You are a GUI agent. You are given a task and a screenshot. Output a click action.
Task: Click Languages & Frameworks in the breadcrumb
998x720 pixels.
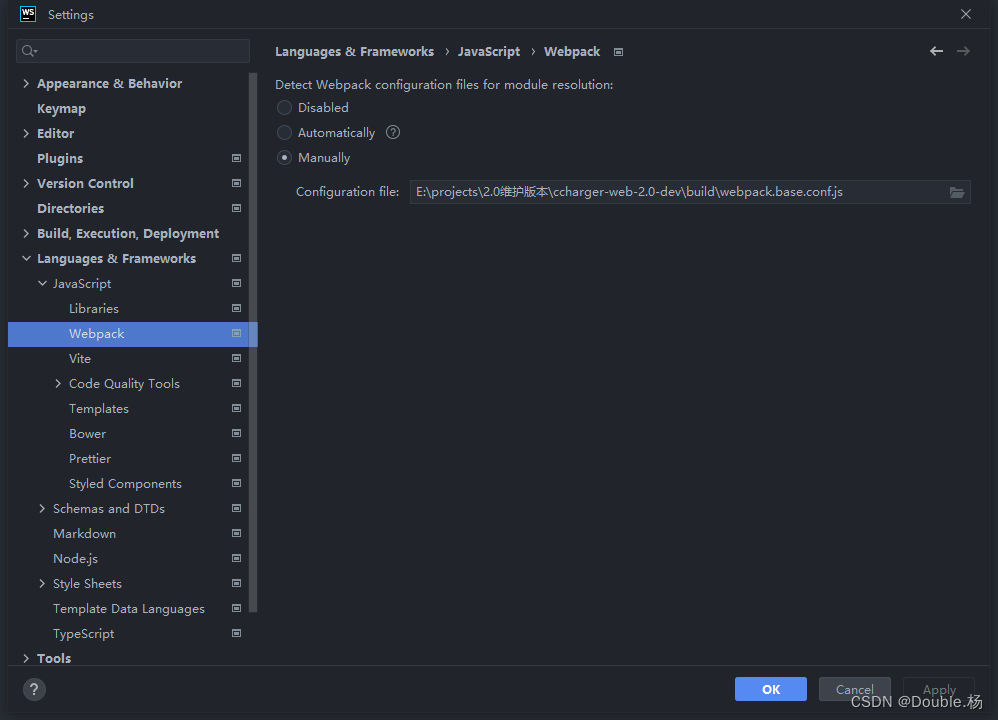(x=355, y=52)
